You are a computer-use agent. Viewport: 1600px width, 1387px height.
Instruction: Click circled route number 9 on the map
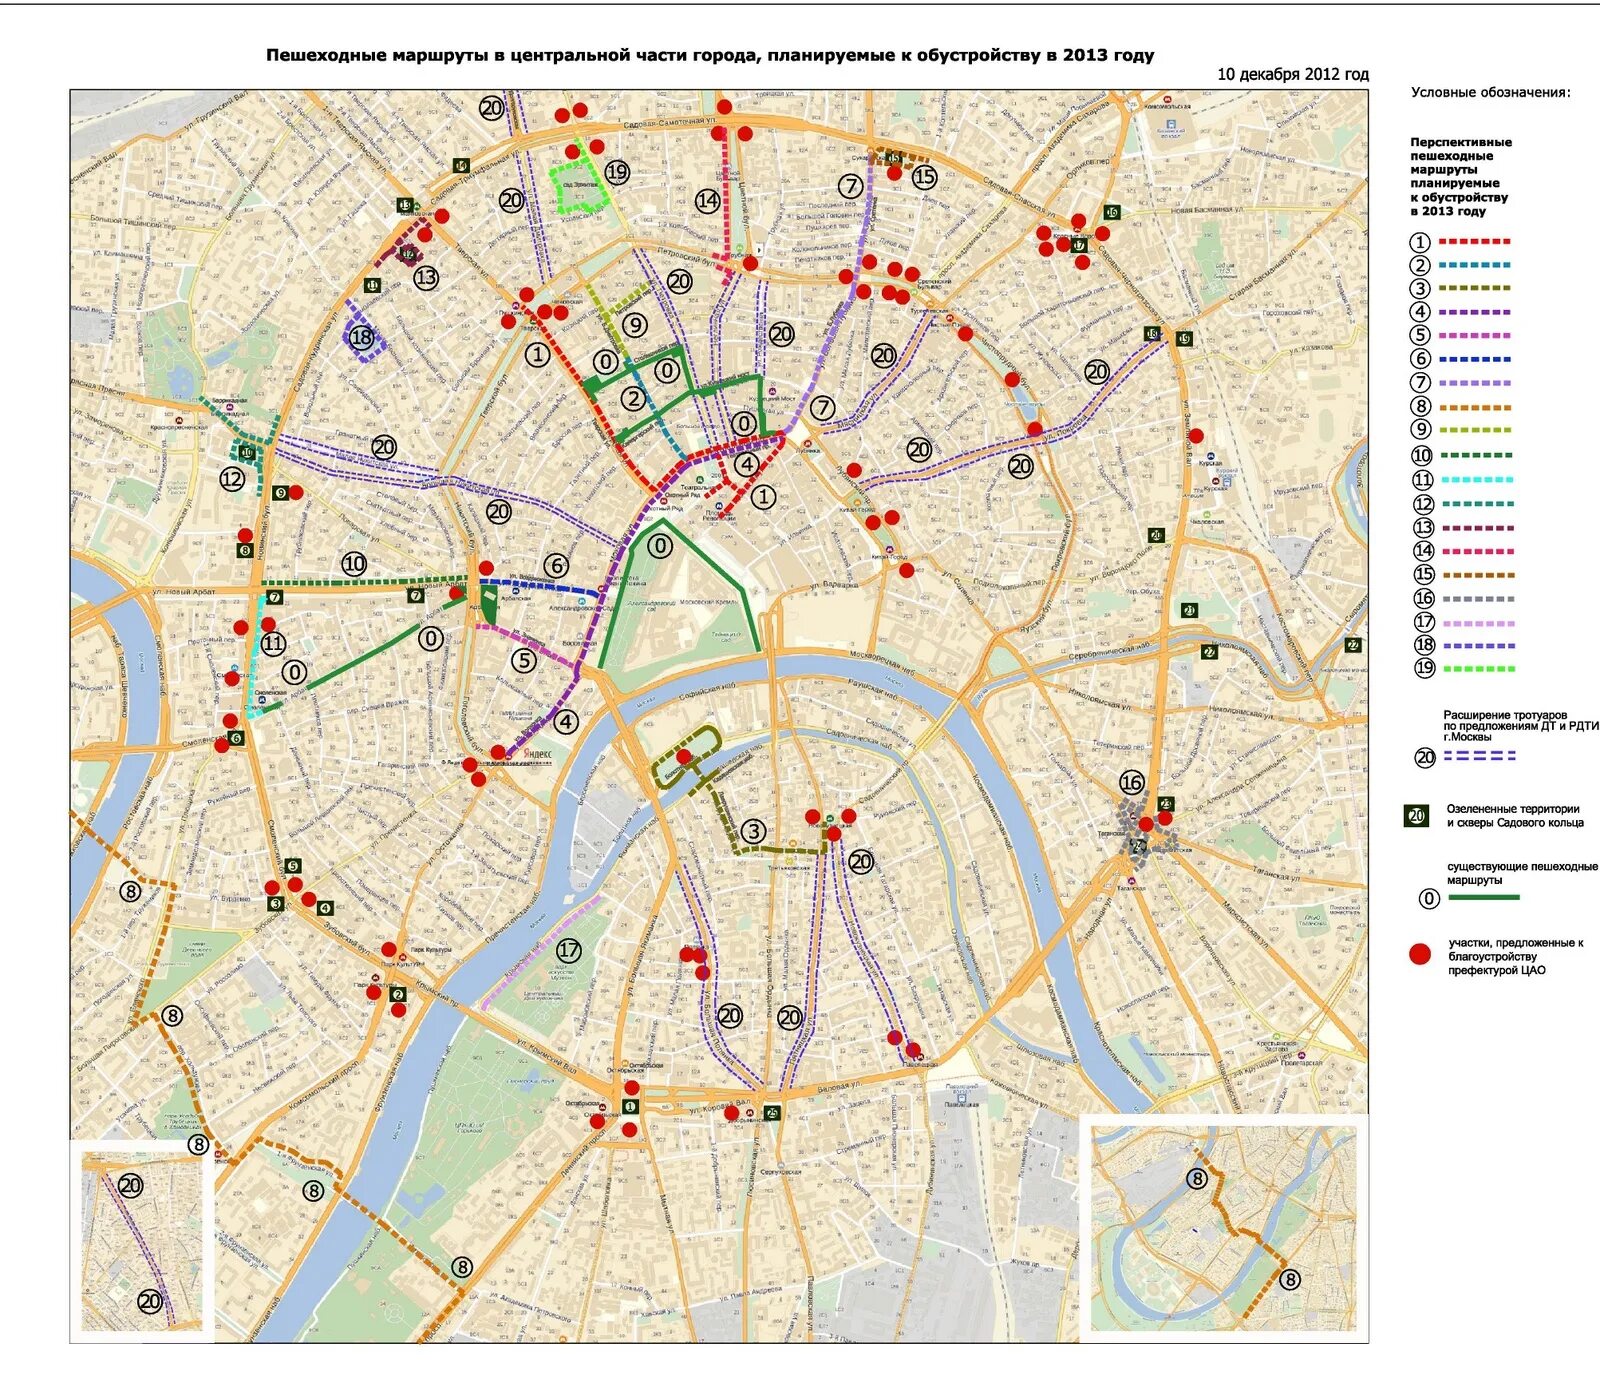(635, 325)
